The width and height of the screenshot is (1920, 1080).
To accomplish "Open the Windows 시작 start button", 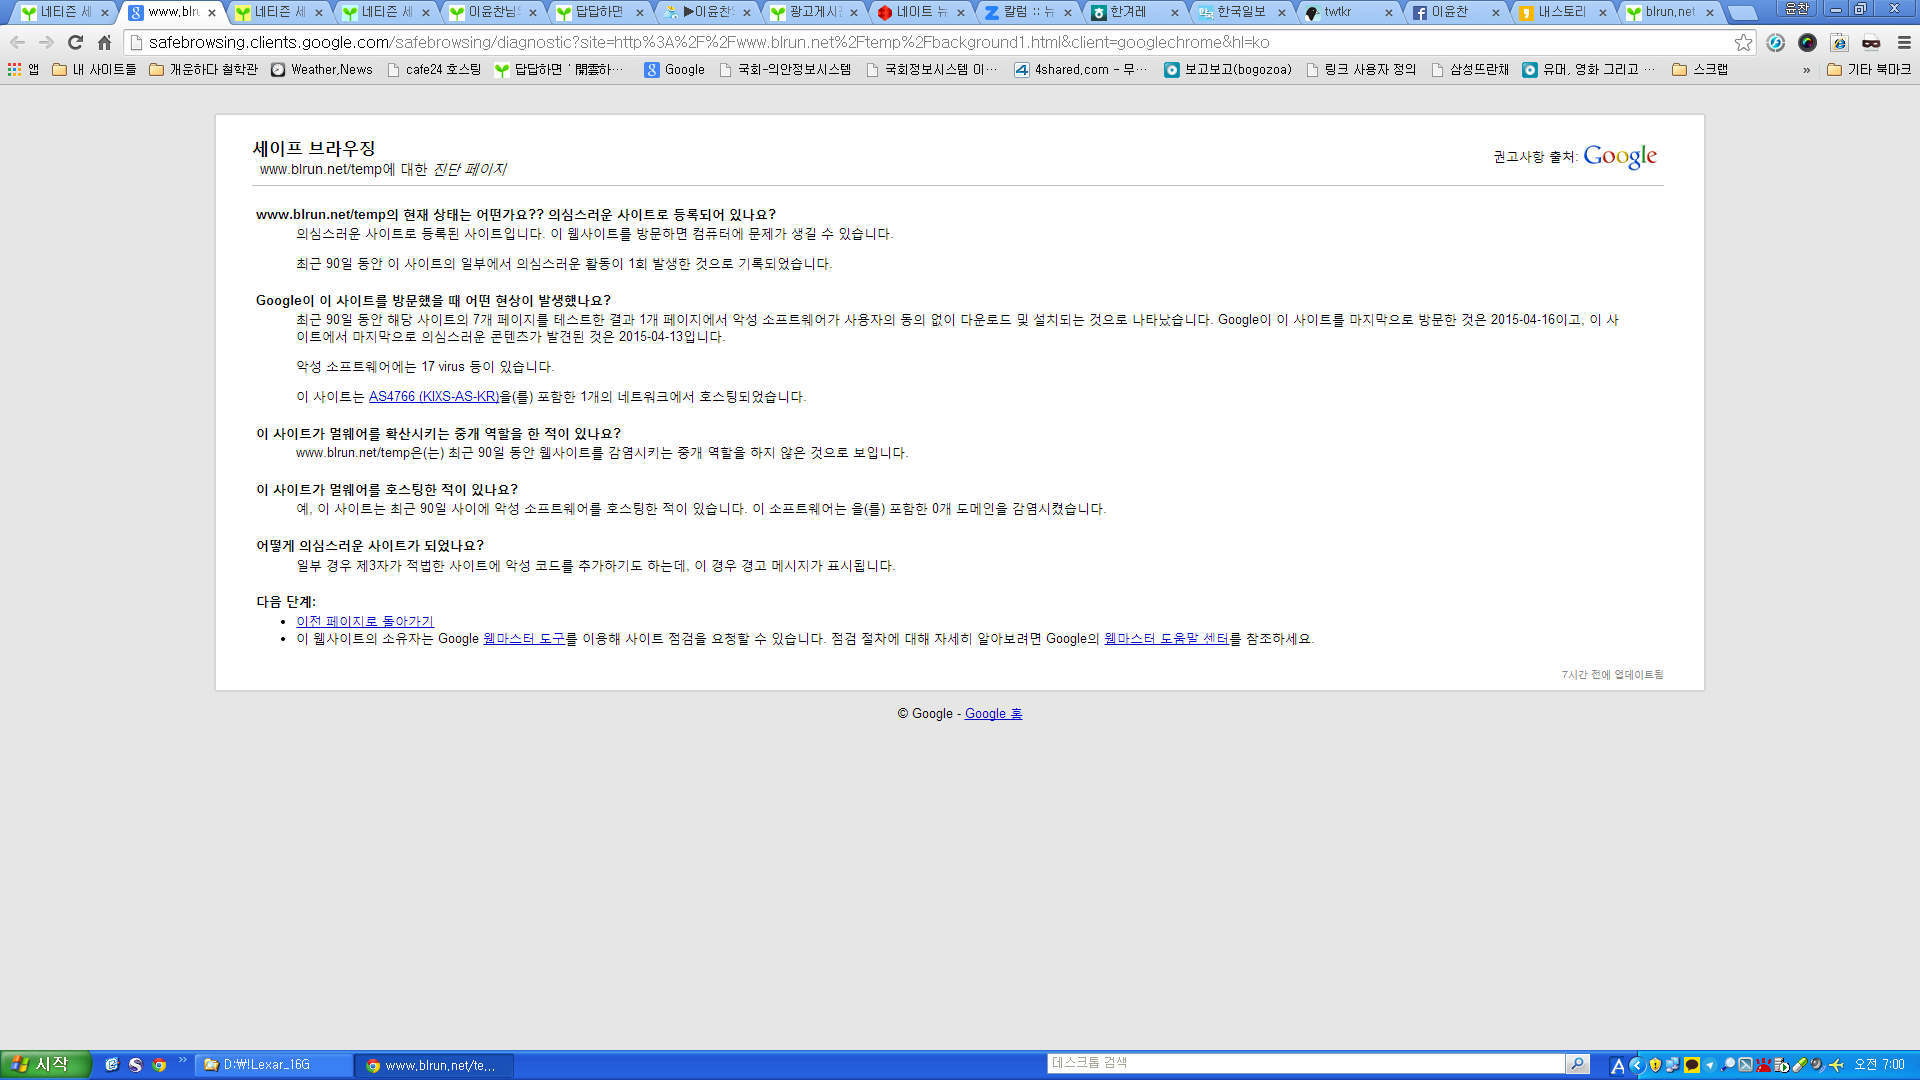I will pos(46,1065).
